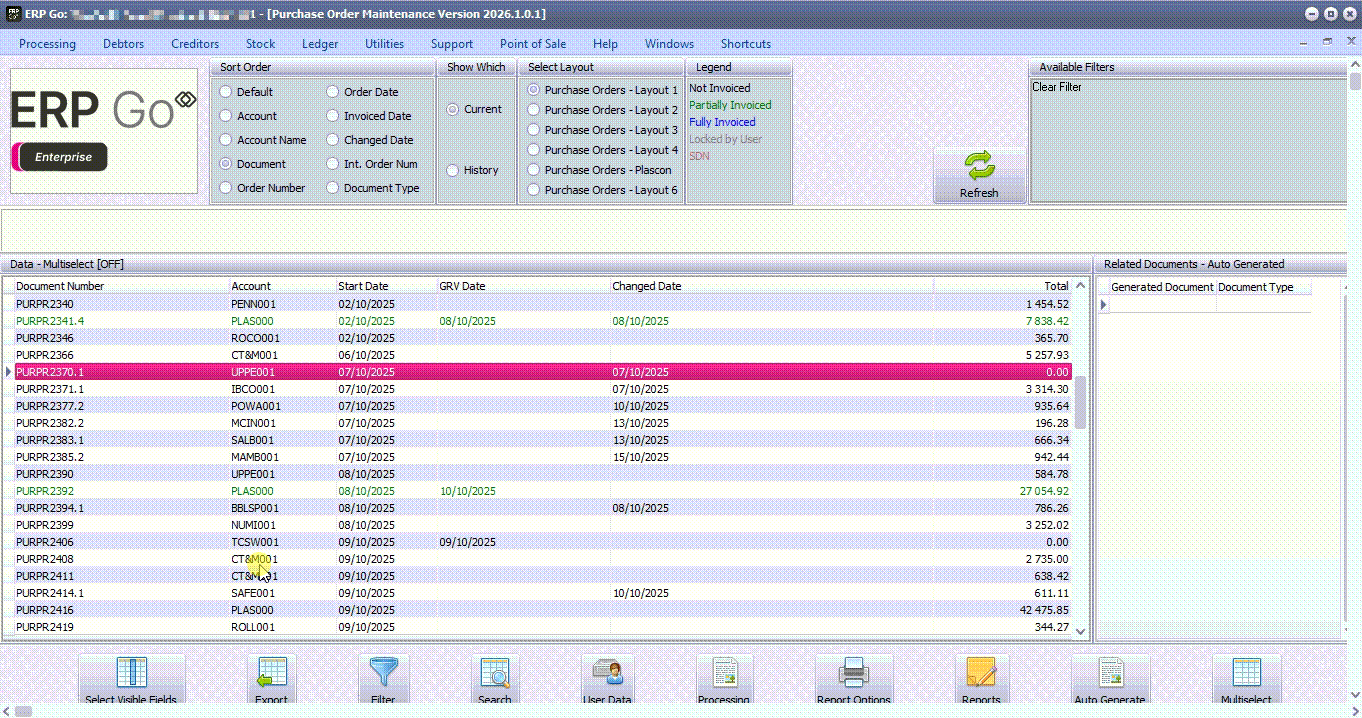Open the Point of Sale menu
The width and height of the screenshot is (1362, 718).
(533, 44)
